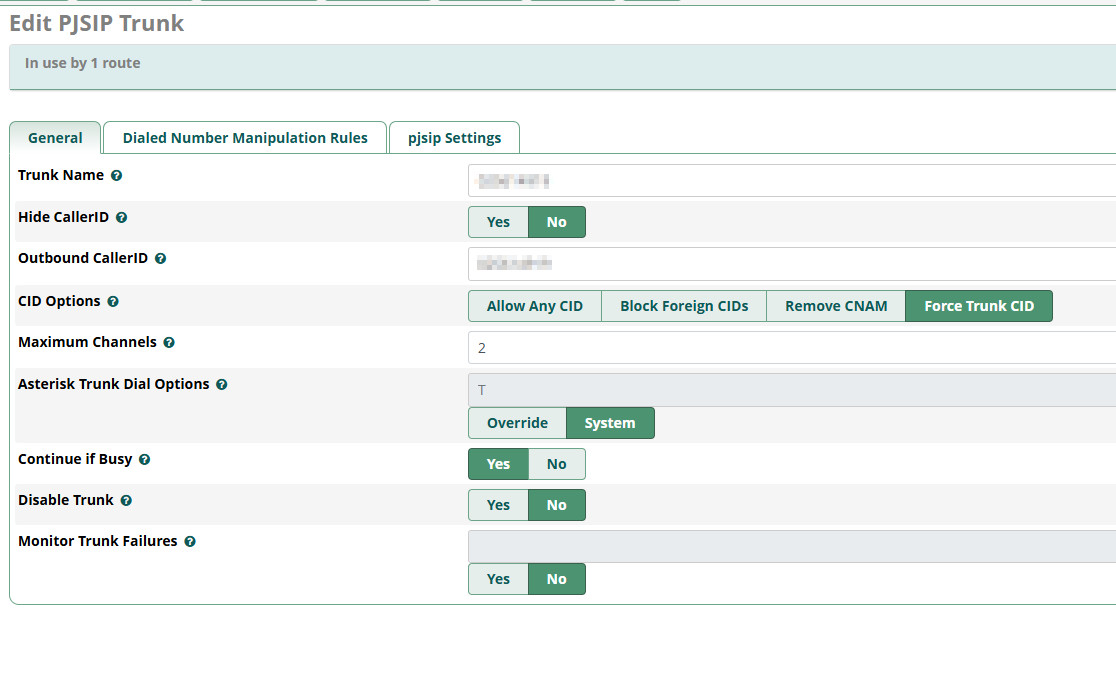Open Asterisk Trunk Dial Options help icon
The height and width of the screenshot is (682, 1116).
(x=222, y=385)
